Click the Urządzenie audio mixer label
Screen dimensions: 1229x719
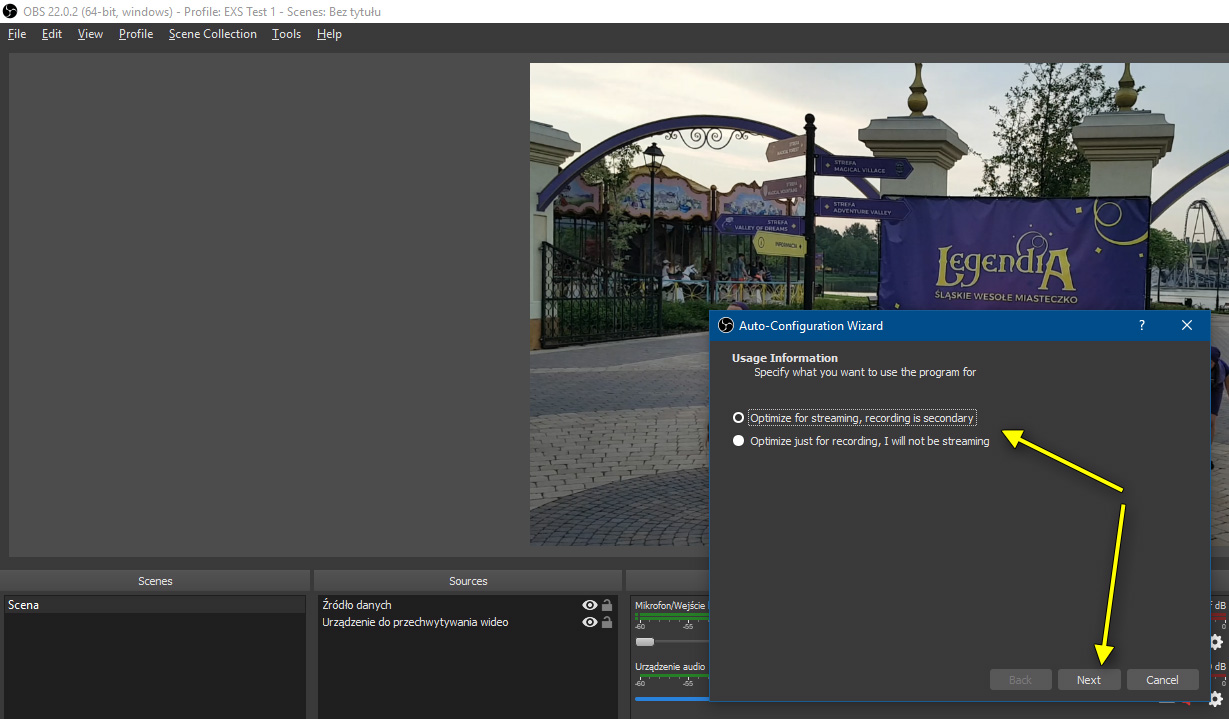[x=670, y=666]
